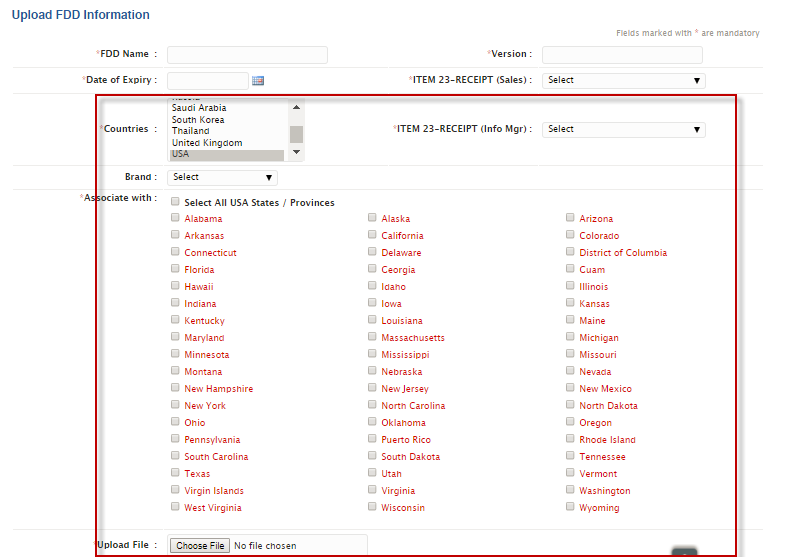Choose Thailand from the Countries list

(x=191, y=131)
